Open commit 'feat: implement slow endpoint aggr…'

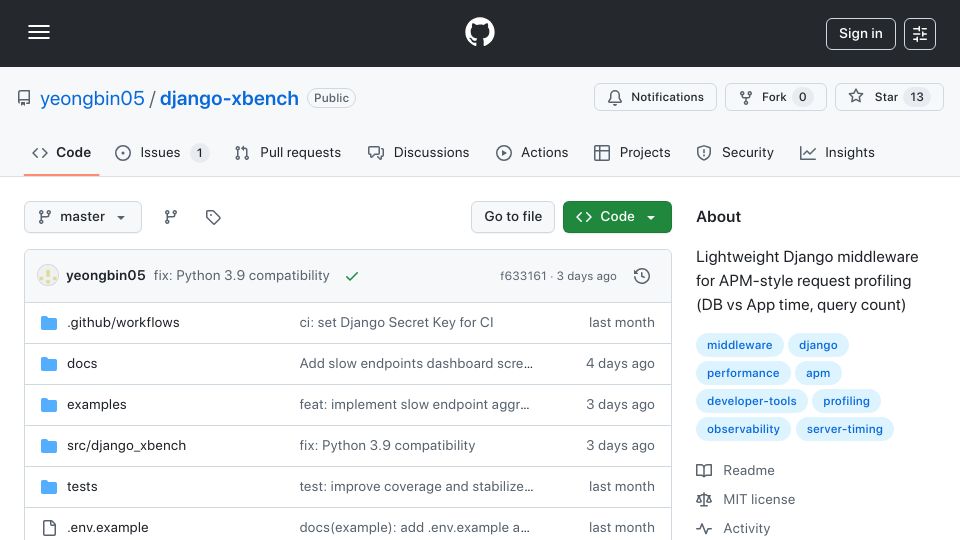pos(414,405)
